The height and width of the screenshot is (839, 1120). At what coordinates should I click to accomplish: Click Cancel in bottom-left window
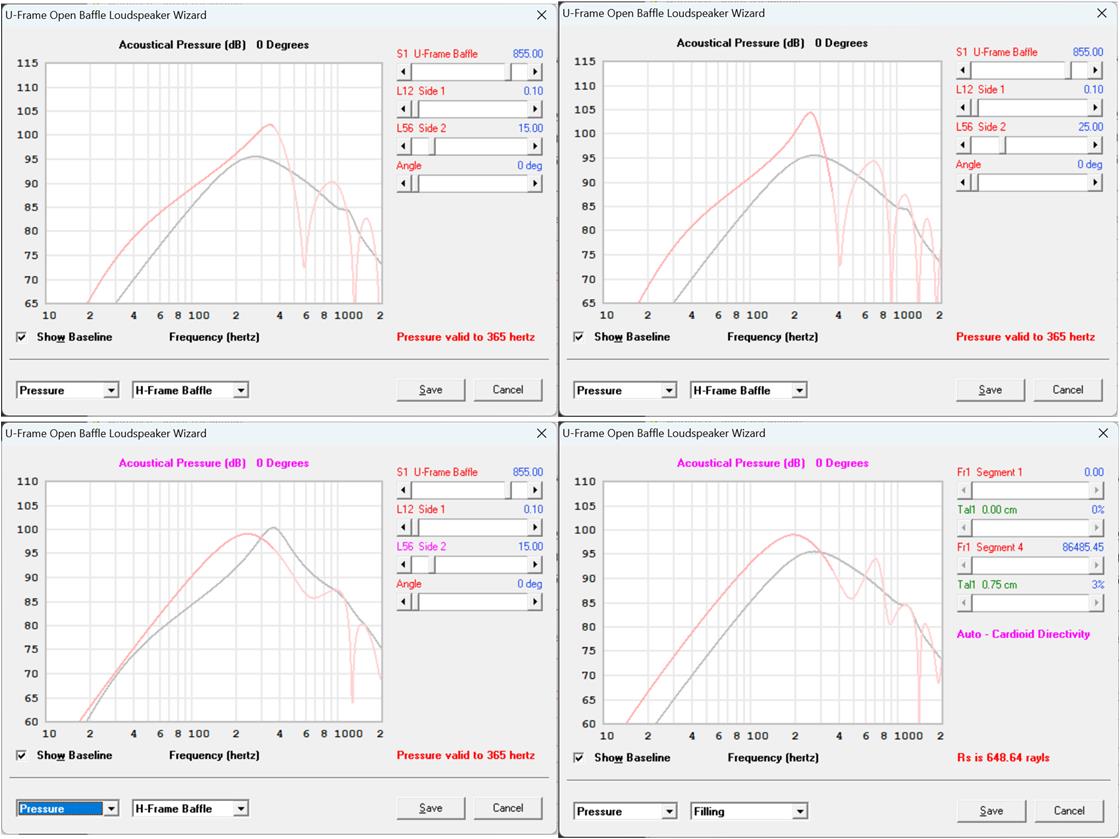[508, 808]
